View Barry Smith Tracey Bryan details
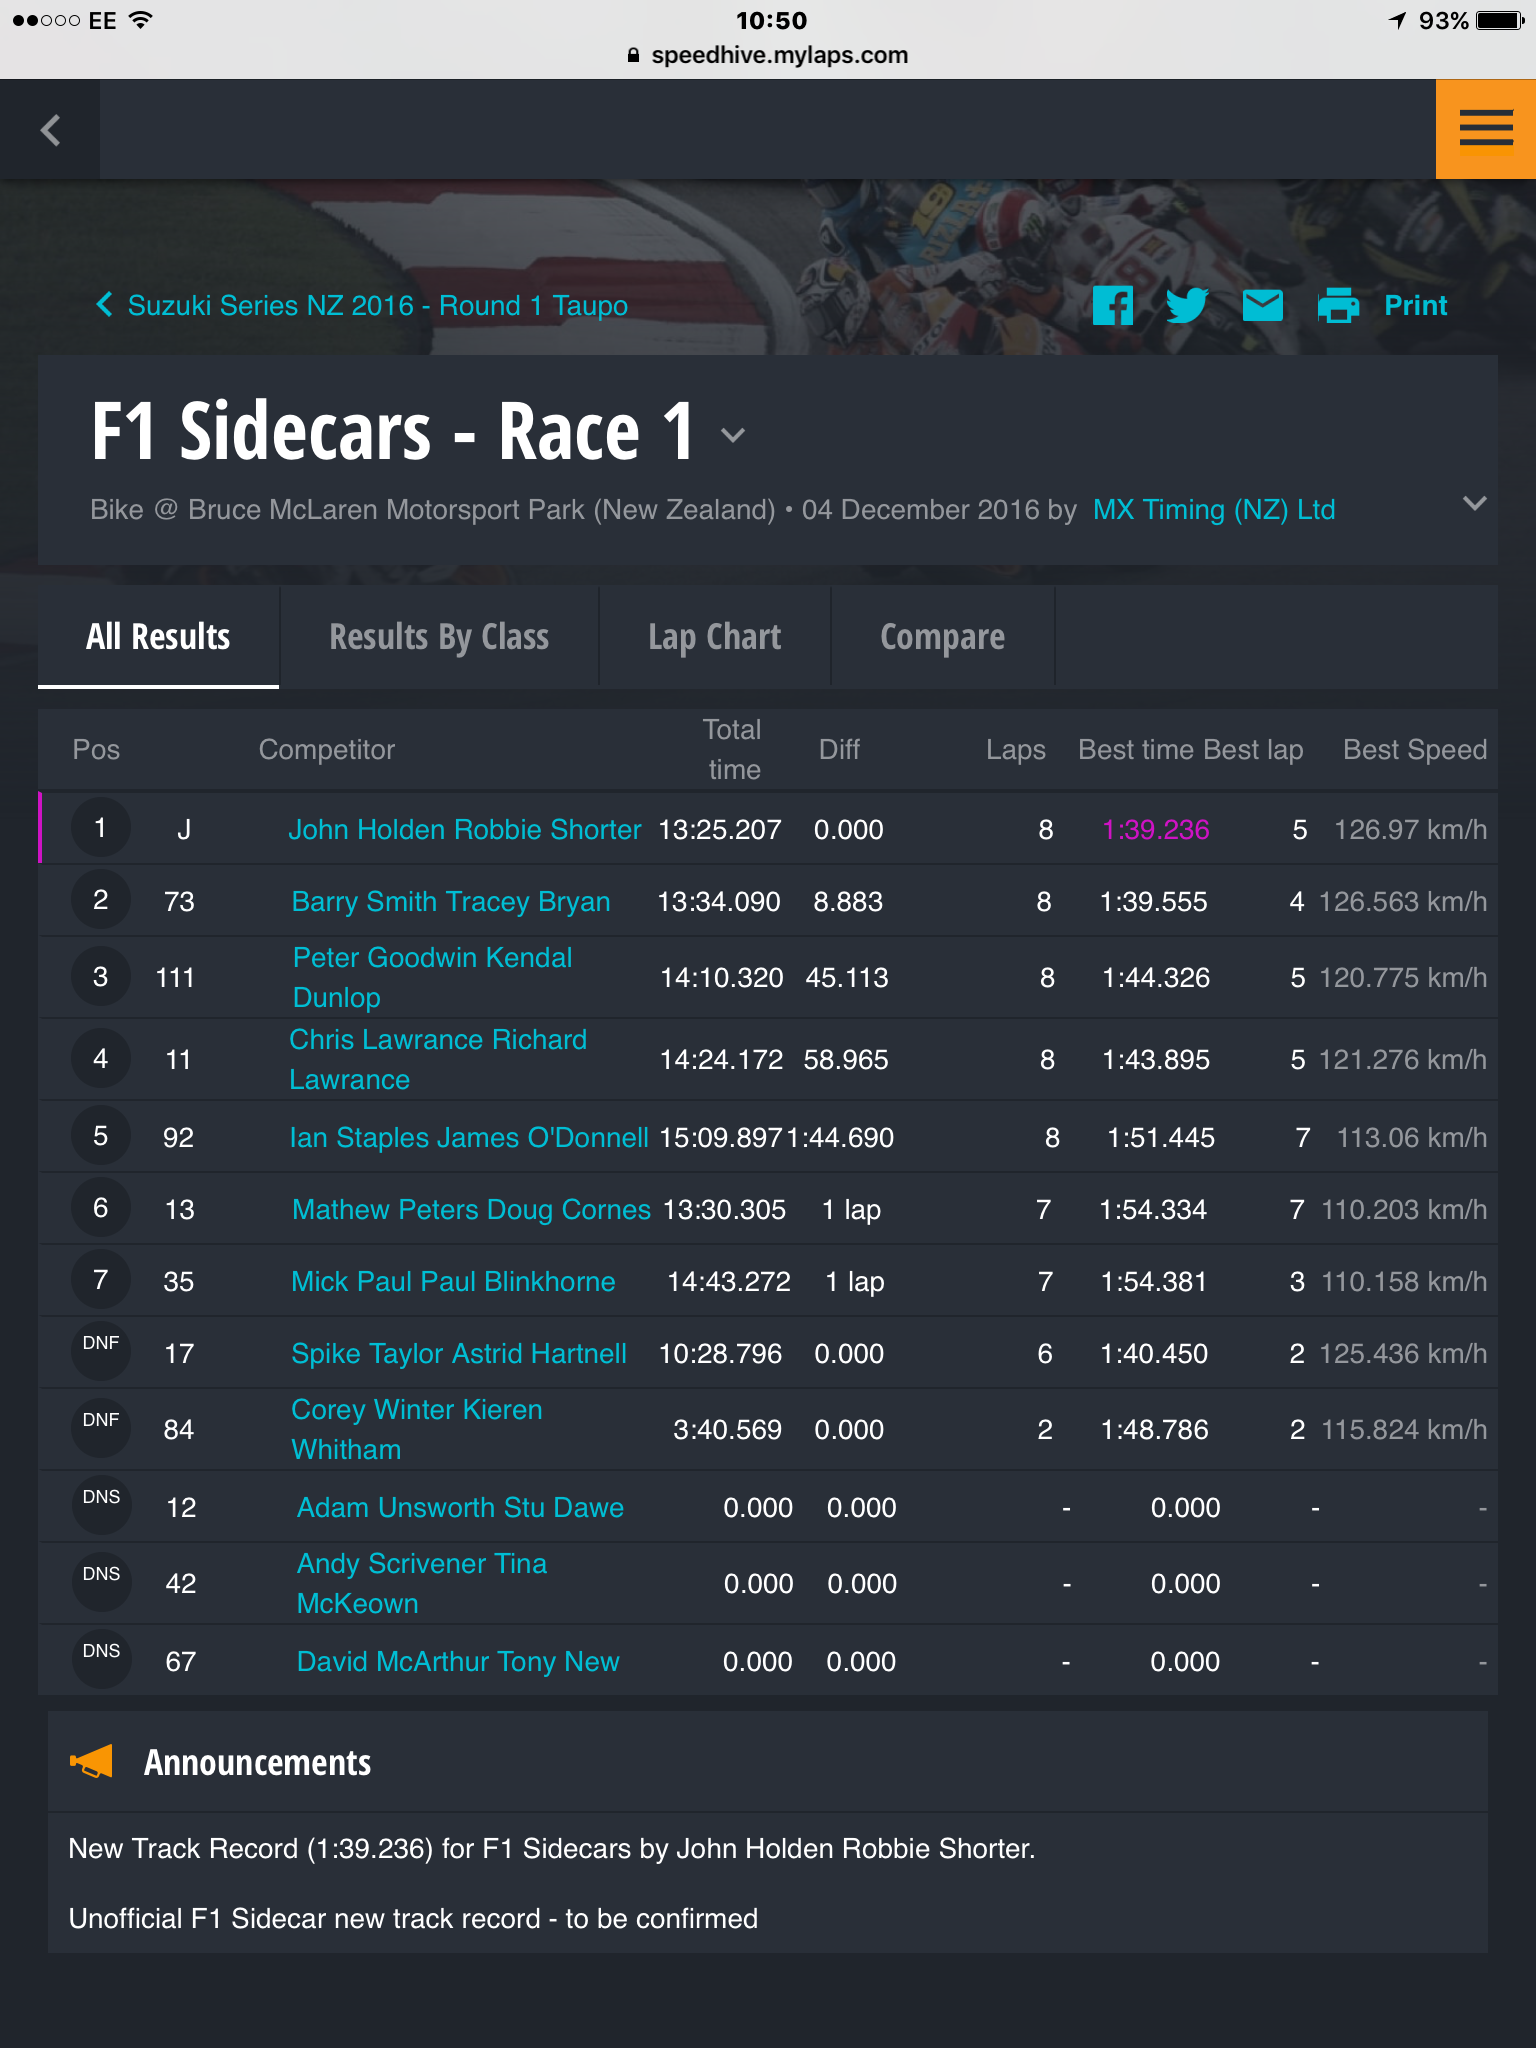This screenshot has width=1536, height=2048. tap(451, 902)
